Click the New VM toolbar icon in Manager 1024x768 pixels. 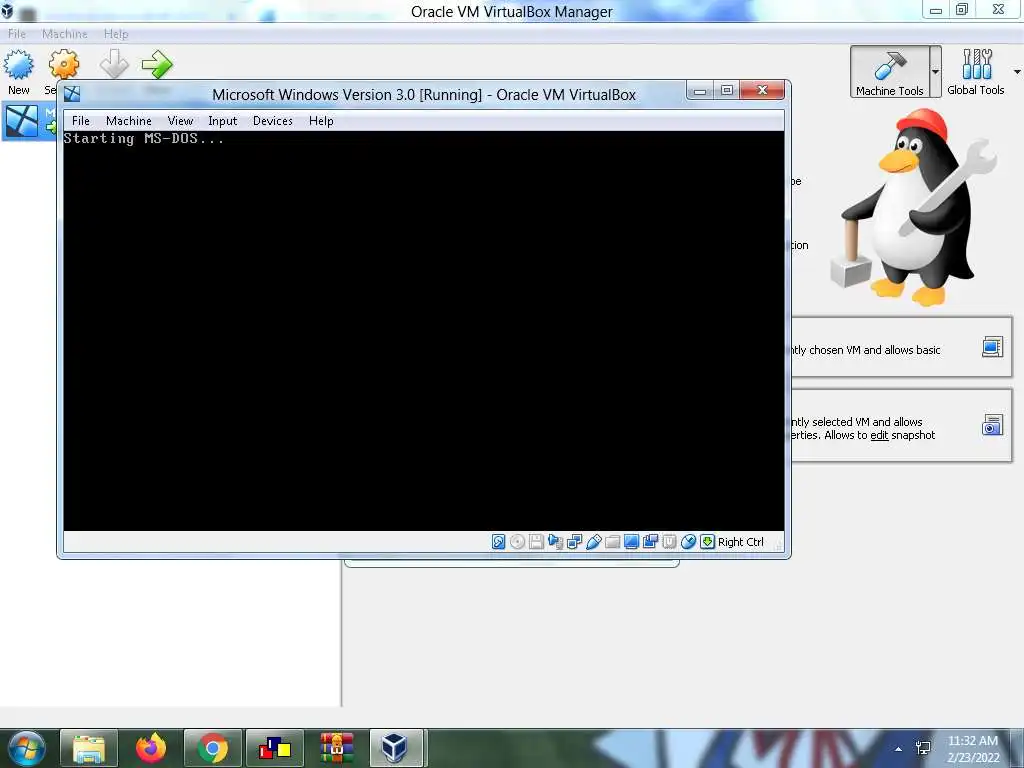(18, 65)
